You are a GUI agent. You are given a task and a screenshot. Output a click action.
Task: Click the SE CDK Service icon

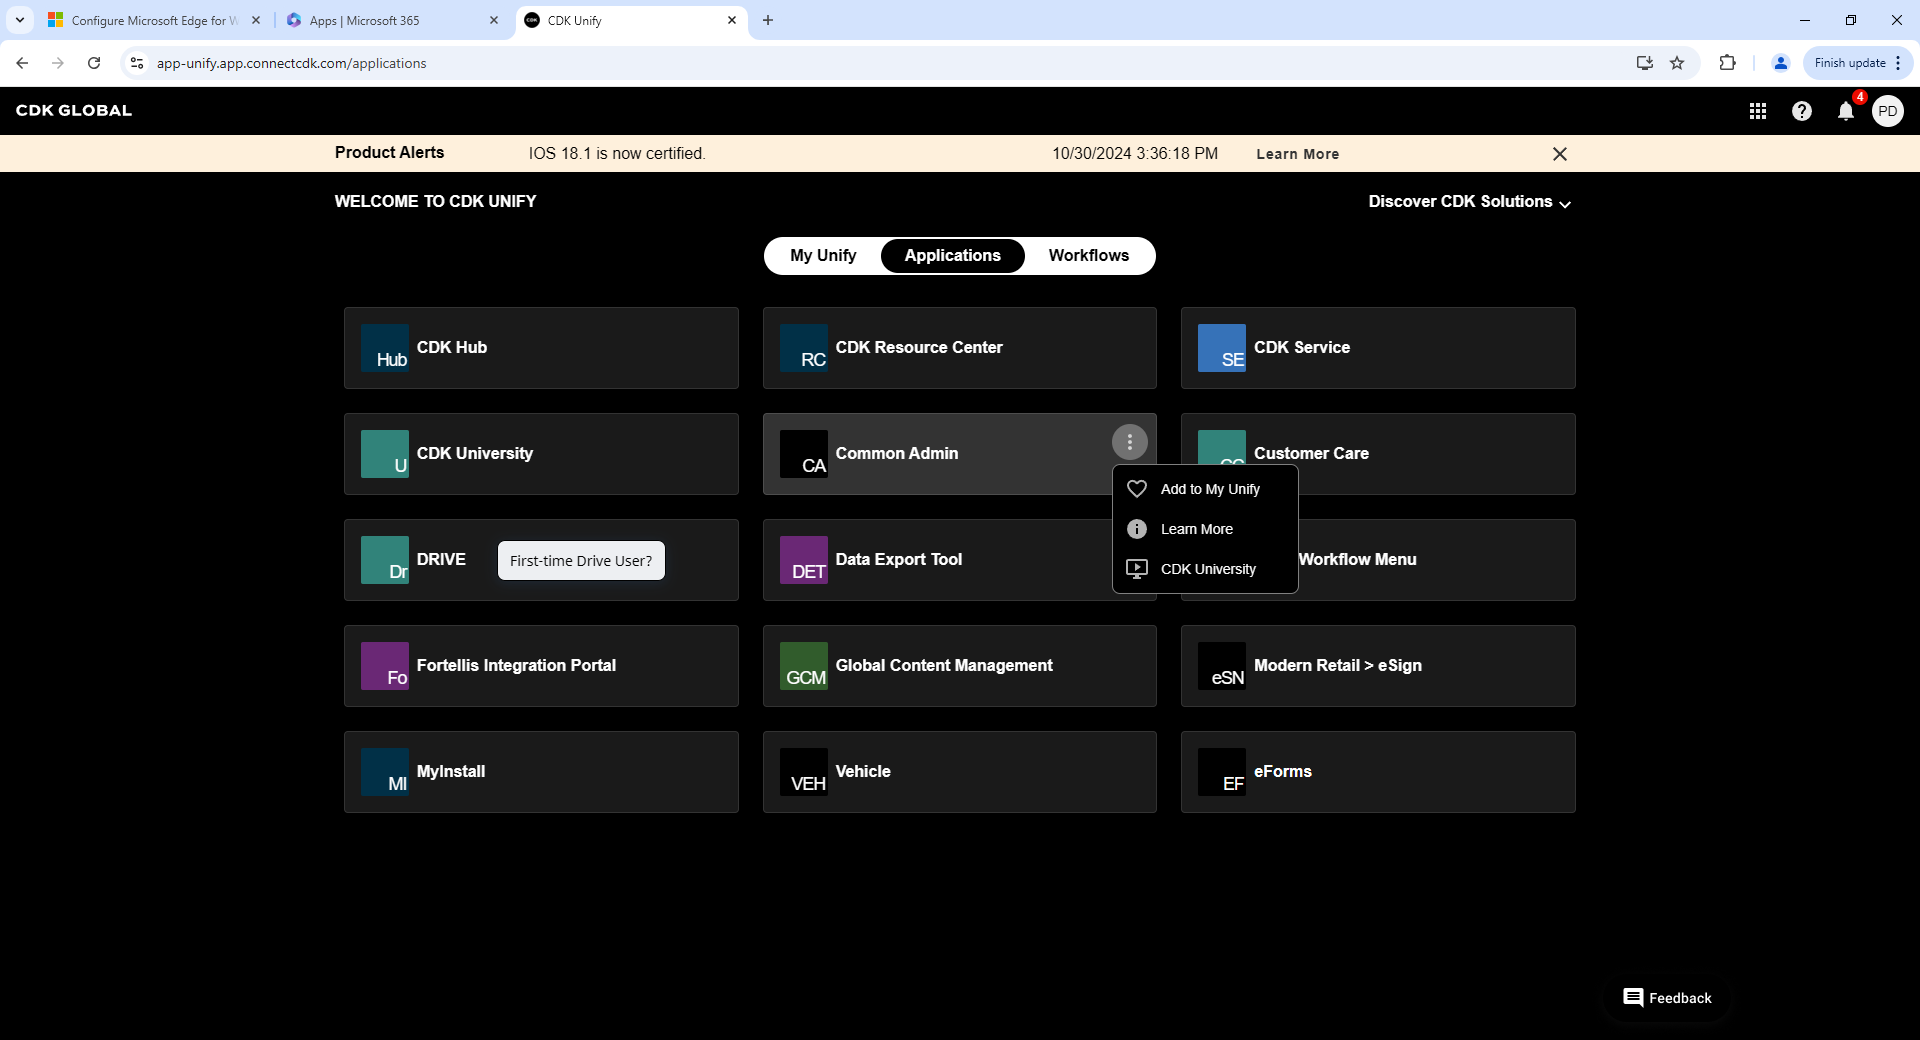click(1222, 348)
